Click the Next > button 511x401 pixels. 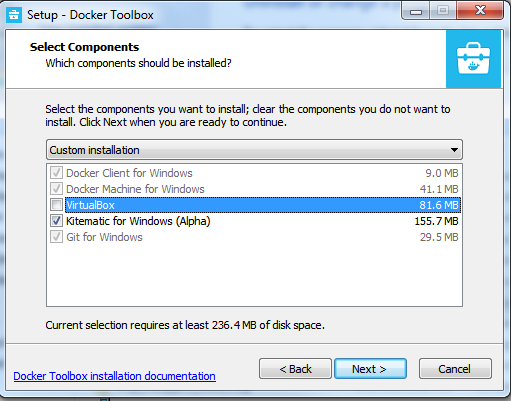[x=370, y=369]
